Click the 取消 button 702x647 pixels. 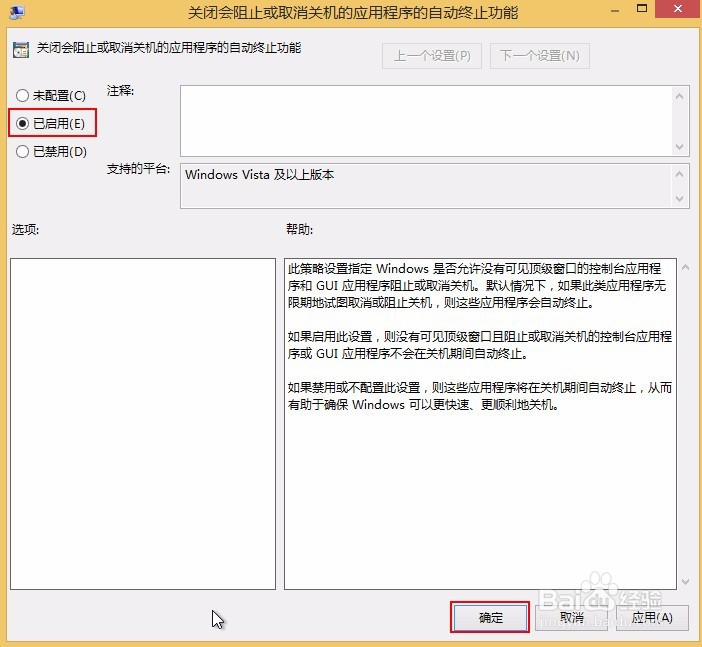[x=571, y=617]
